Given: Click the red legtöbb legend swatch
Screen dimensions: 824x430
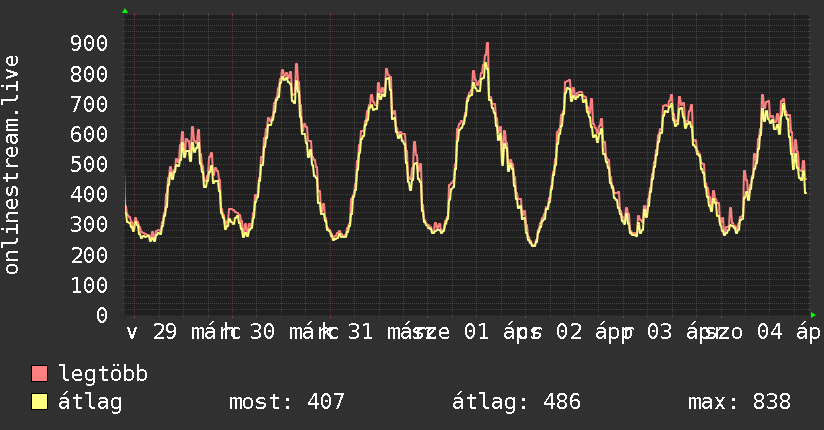Looking at the screenshot, I should point(40,374).
